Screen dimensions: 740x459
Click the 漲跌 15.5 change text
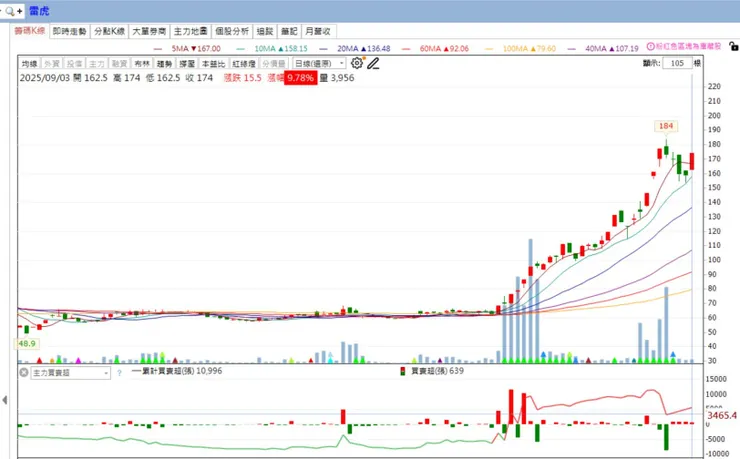point(243,78)
